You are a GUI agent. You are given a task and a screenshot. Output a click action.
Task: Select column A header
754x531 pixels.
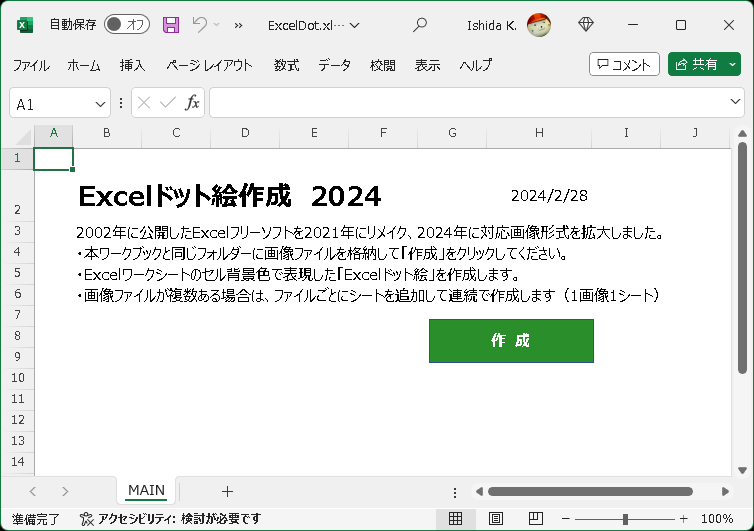tap(54, 133)
